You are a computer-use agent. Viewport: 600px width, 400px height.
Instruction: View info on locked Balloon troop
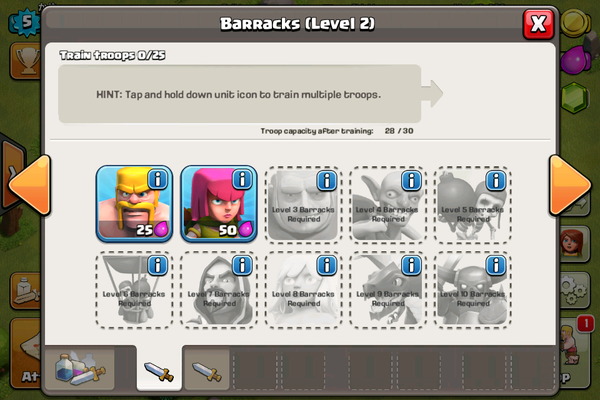click(158, 265)
